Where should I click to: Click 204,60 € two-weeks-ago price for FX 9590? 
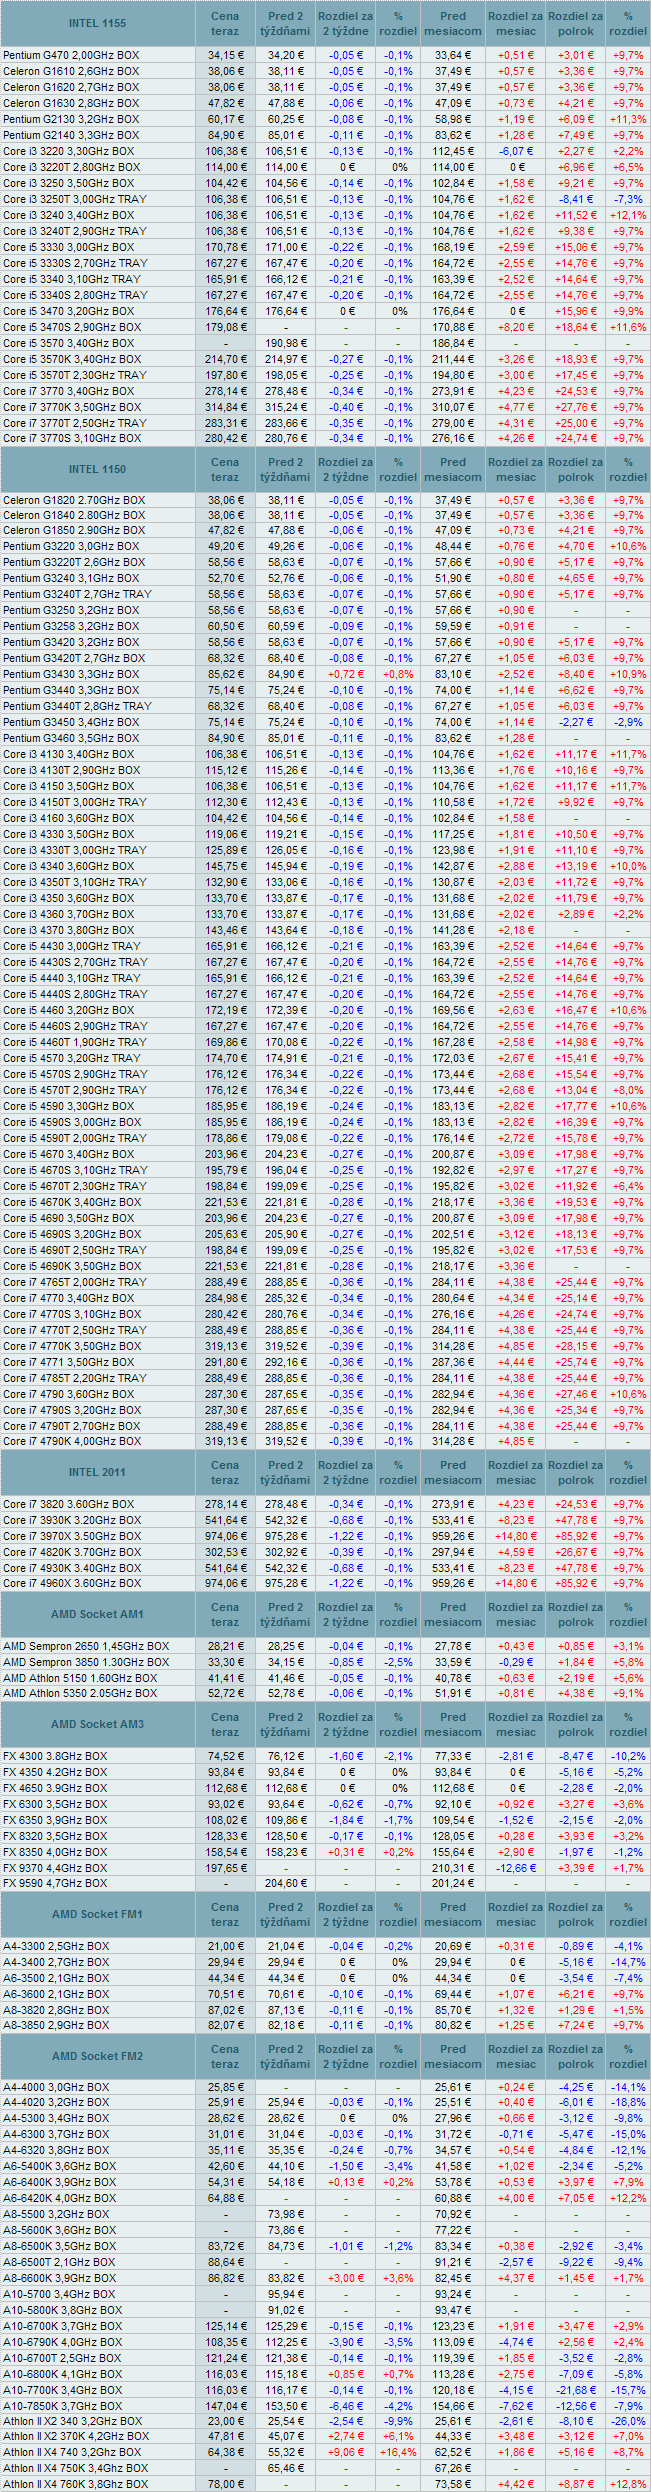286,1883
